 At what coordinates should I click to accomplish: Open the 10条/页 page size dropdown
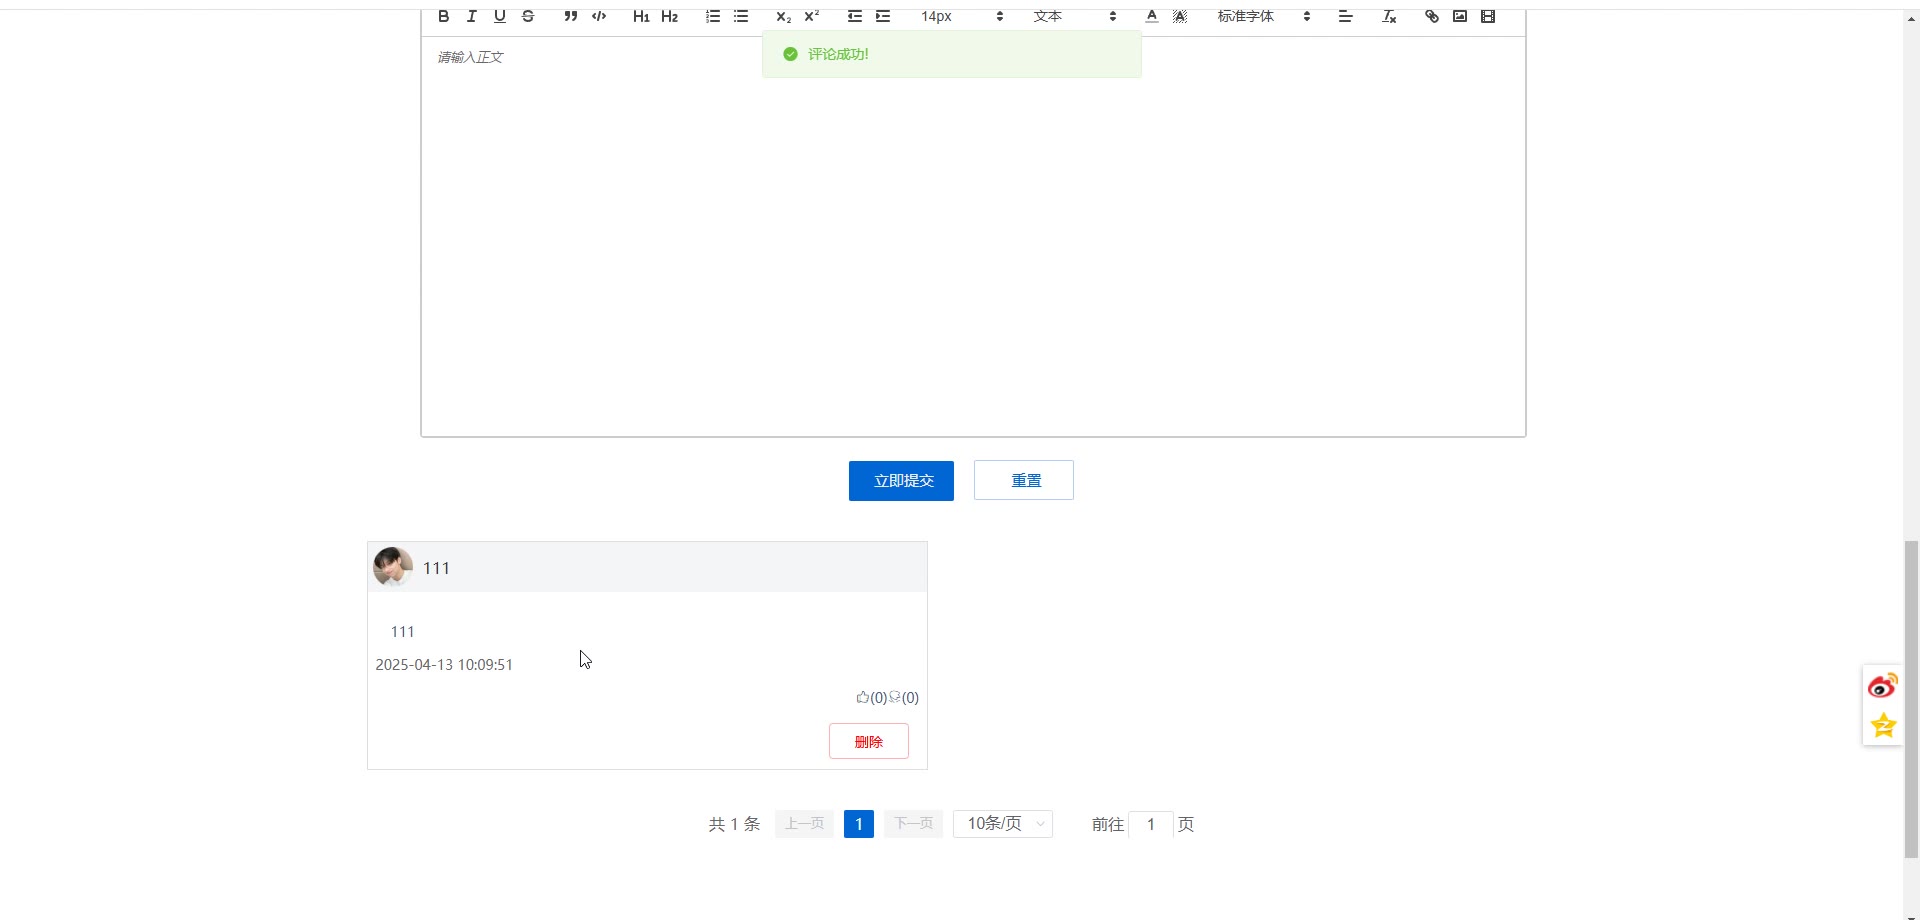1003,824
